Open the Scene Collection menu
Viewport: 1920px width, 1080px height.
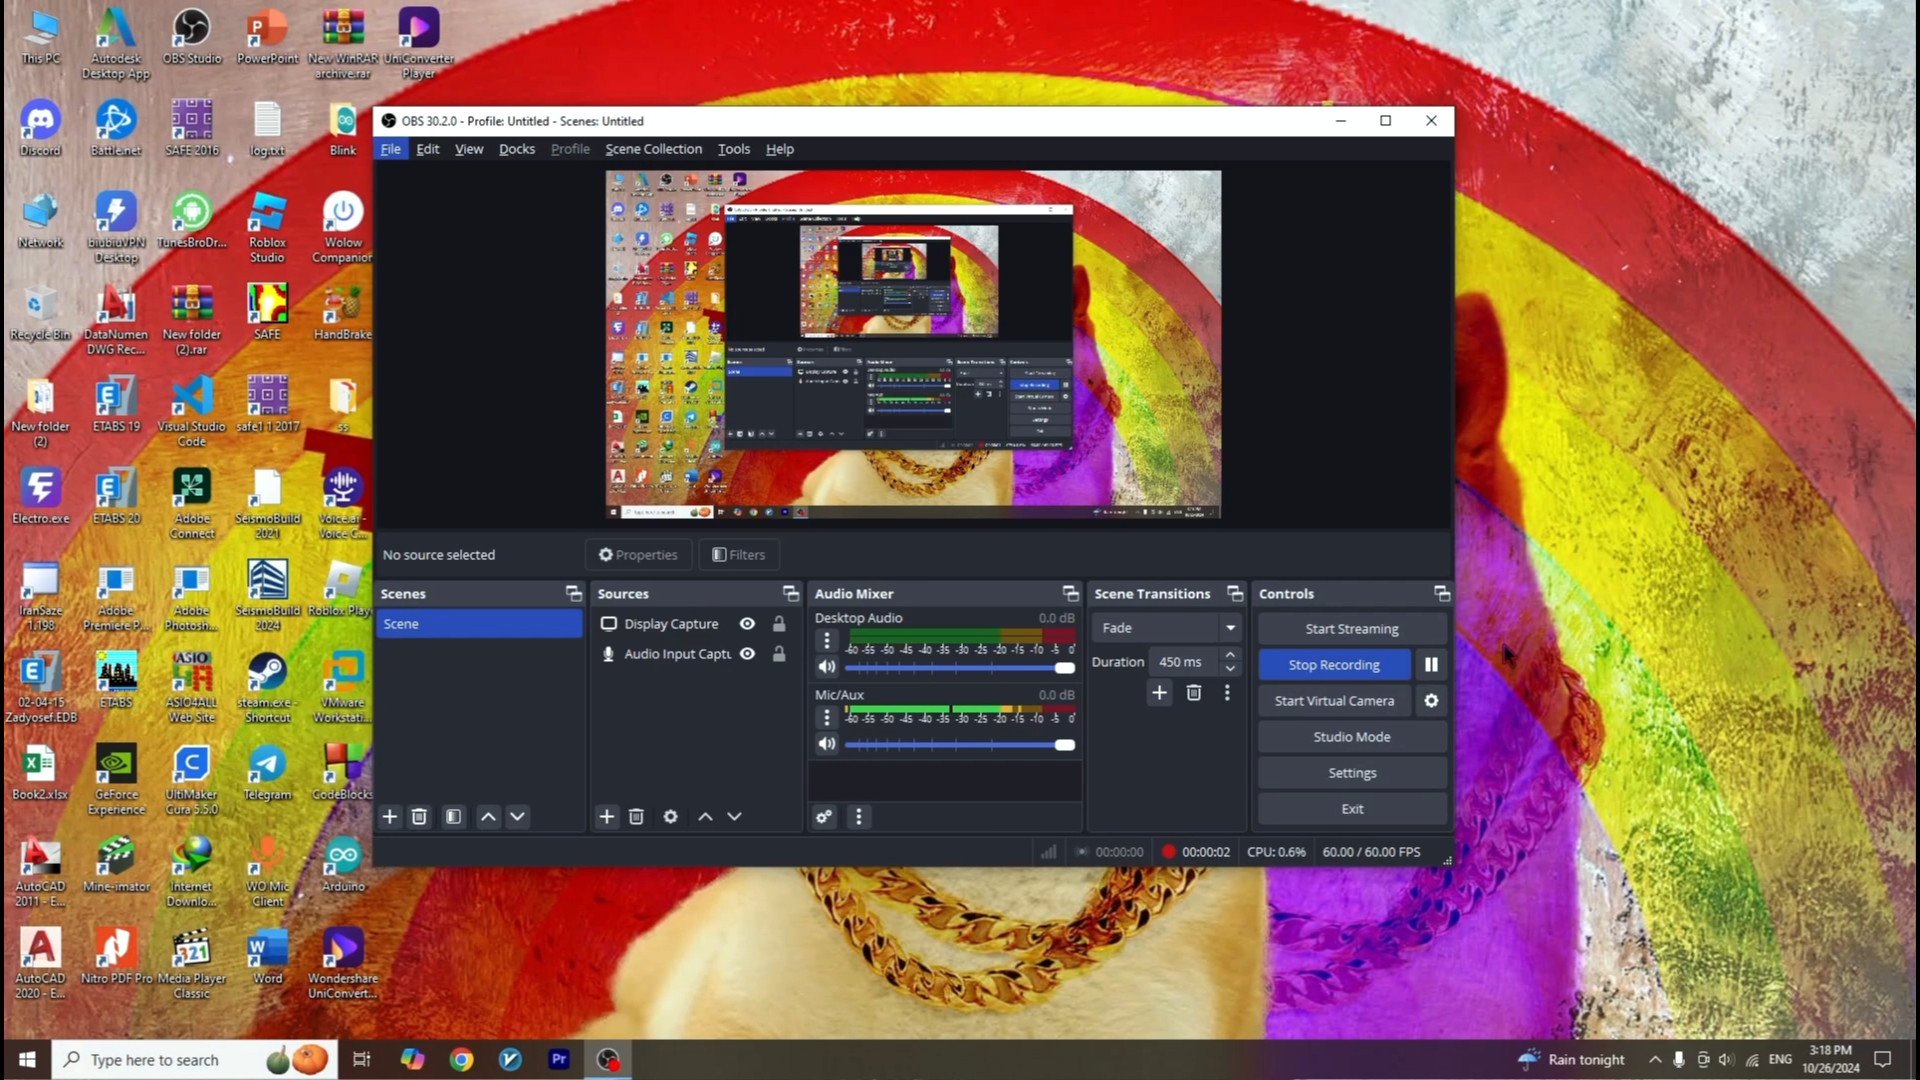653,149
